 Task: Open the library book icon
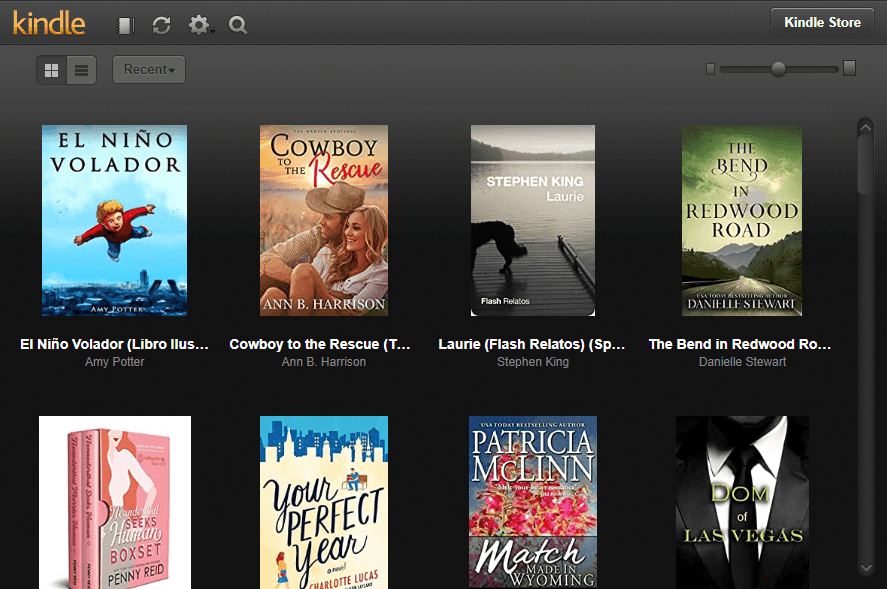click(125, 25)
